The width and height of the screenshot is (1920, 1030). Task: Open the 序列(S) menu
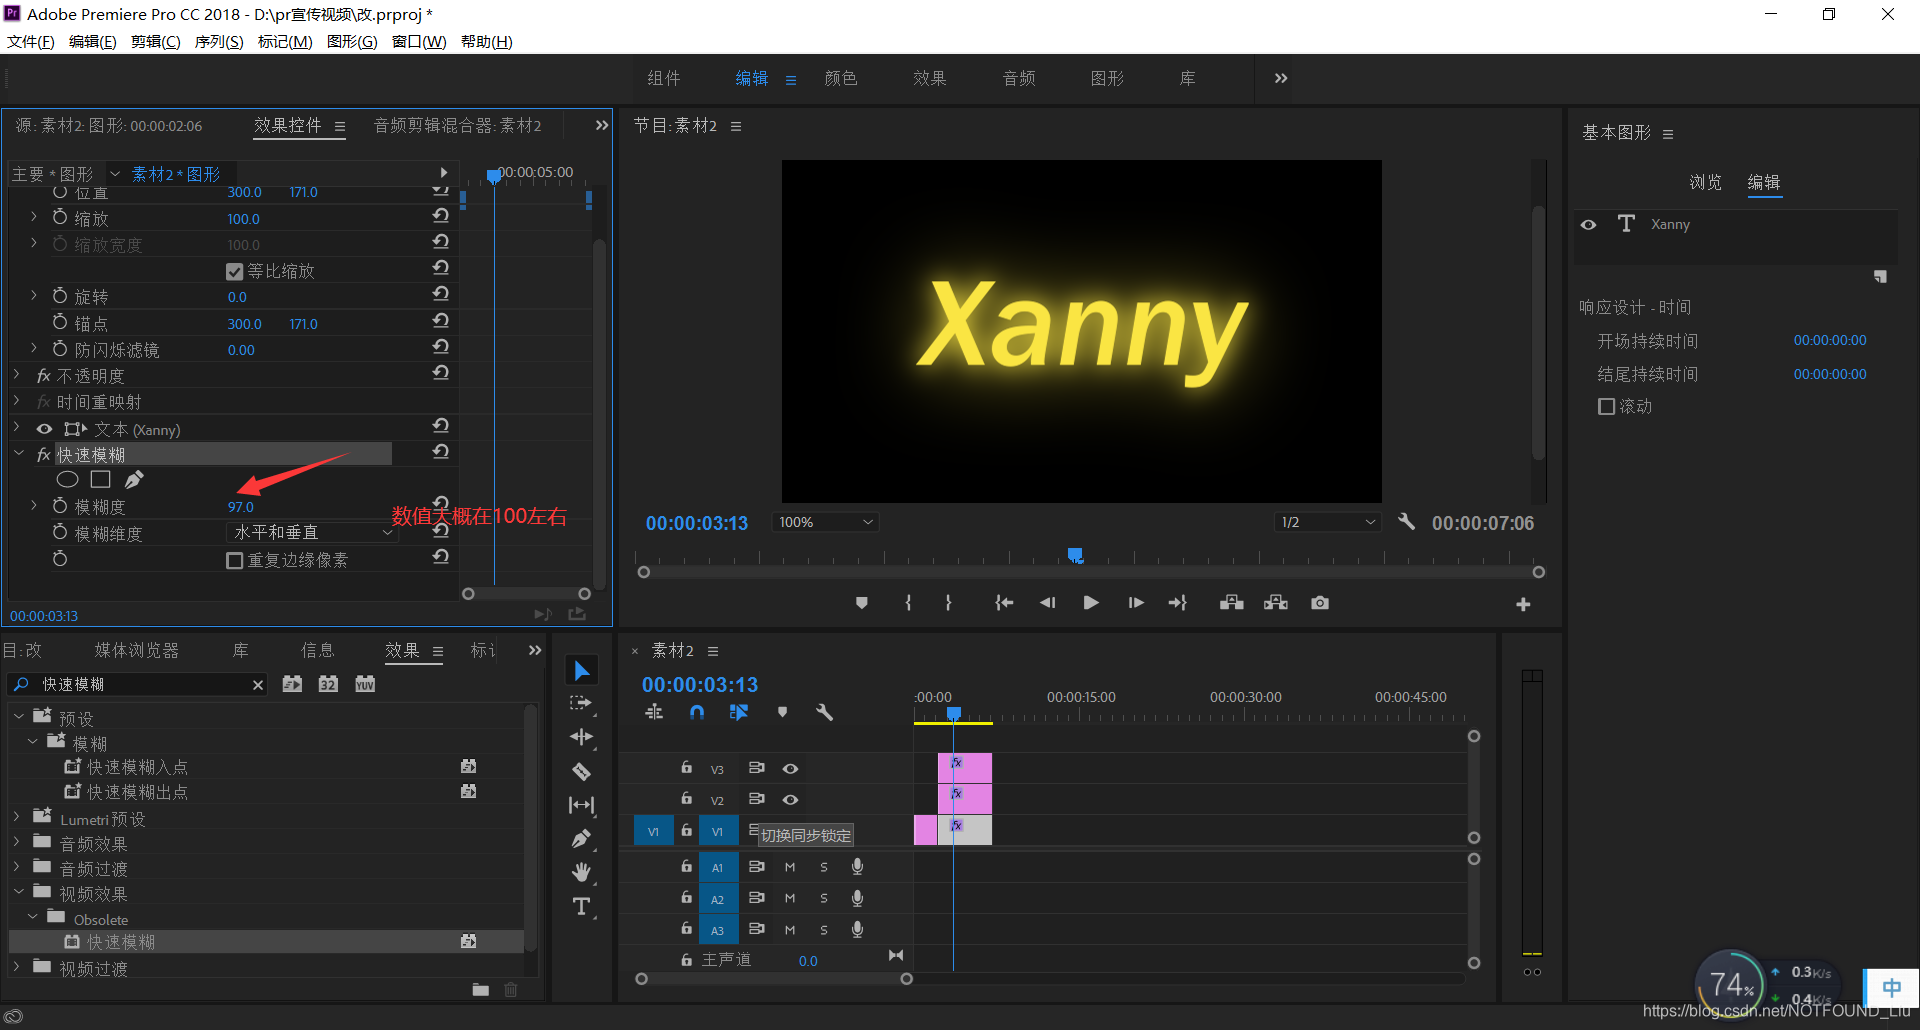pos(219,41)
